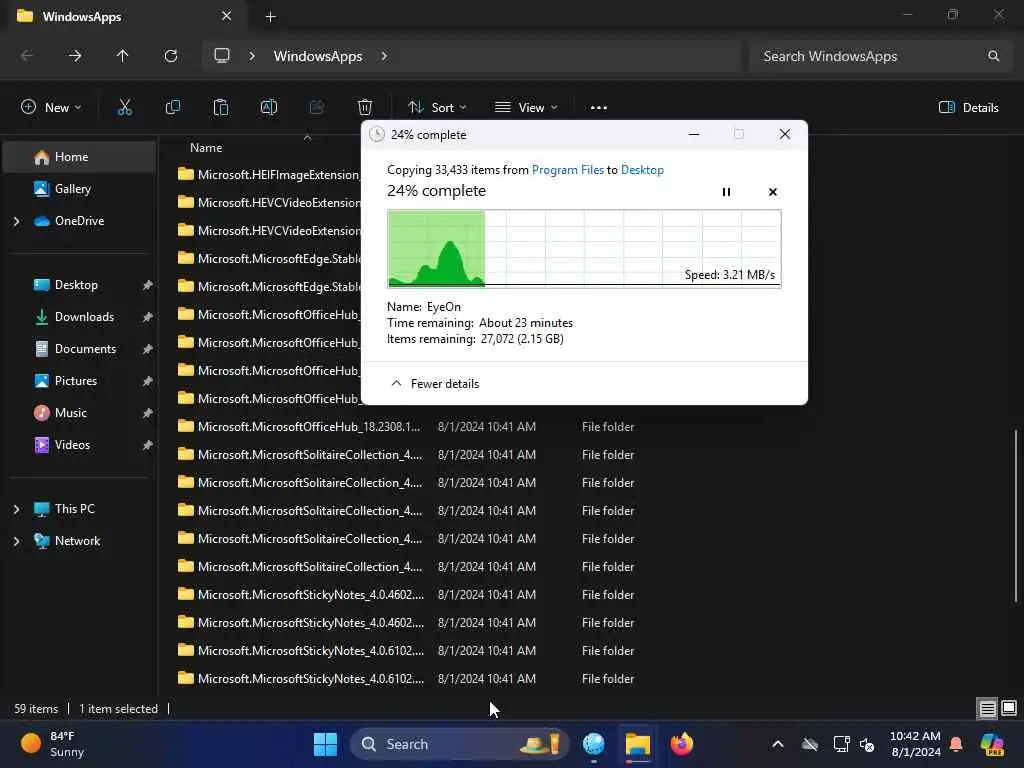Click the network tray icon
Screen dimensions: 1024x768
[x=841, y=744]
